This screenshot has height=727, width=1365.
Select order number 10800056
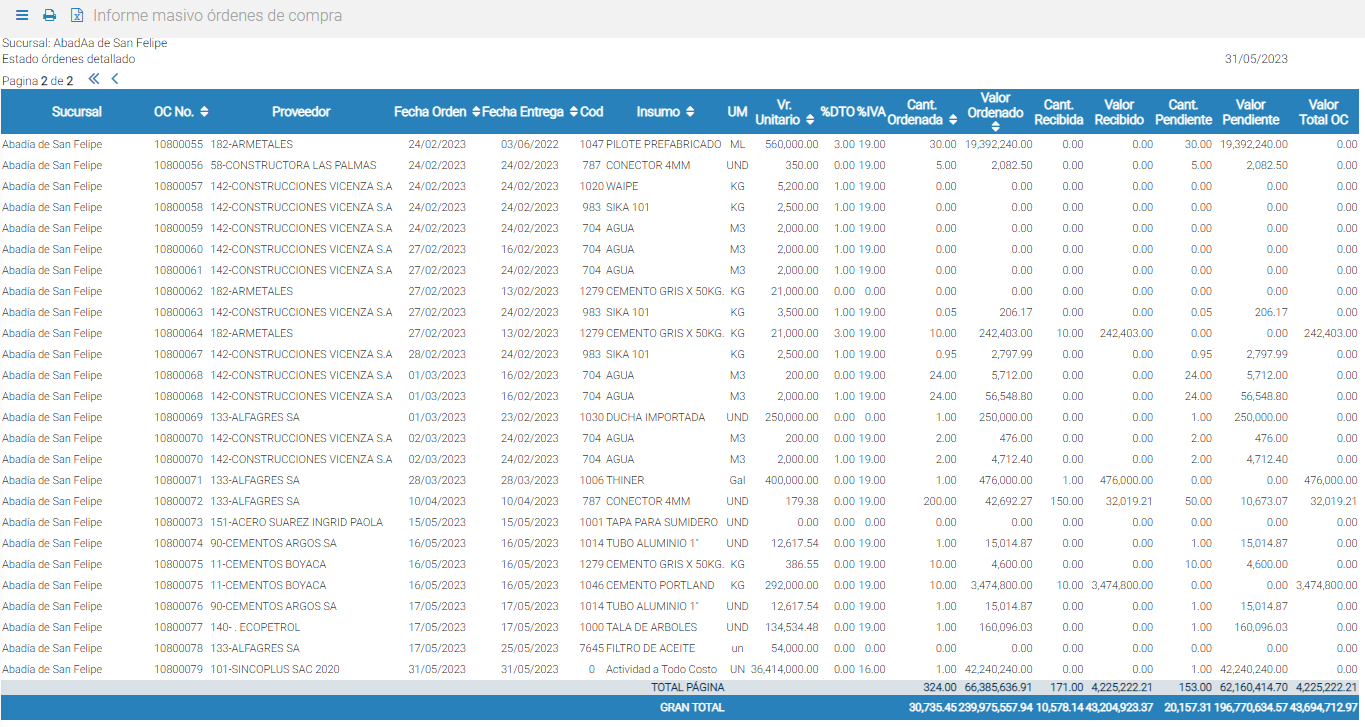(178, 165)
